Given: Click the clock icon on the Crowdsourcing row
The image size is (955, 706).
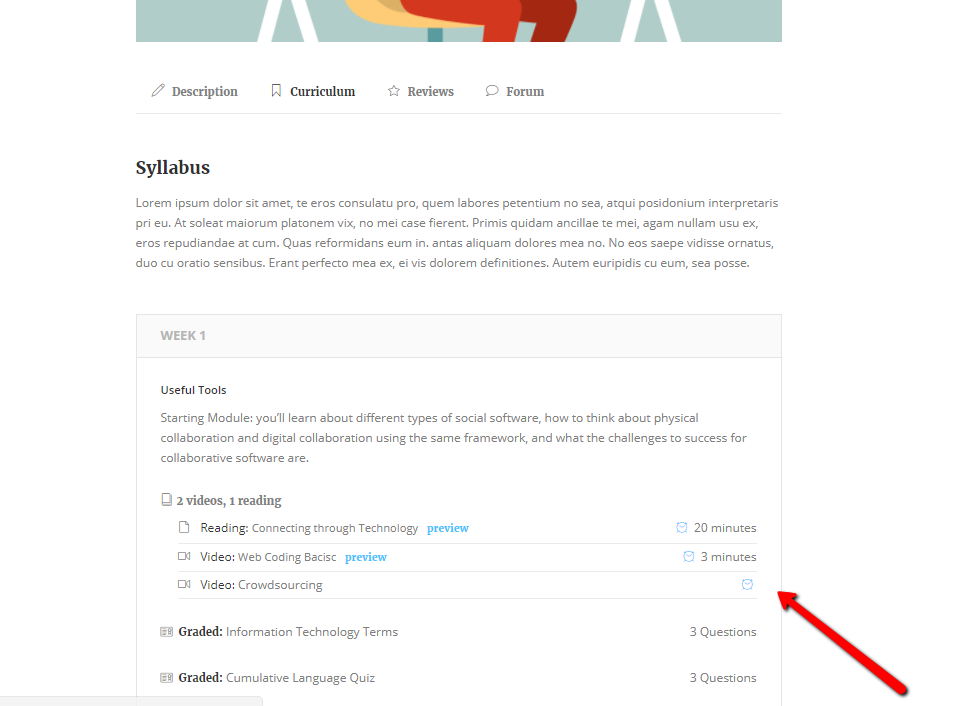Looking at the screenshot, I should 747,584.
